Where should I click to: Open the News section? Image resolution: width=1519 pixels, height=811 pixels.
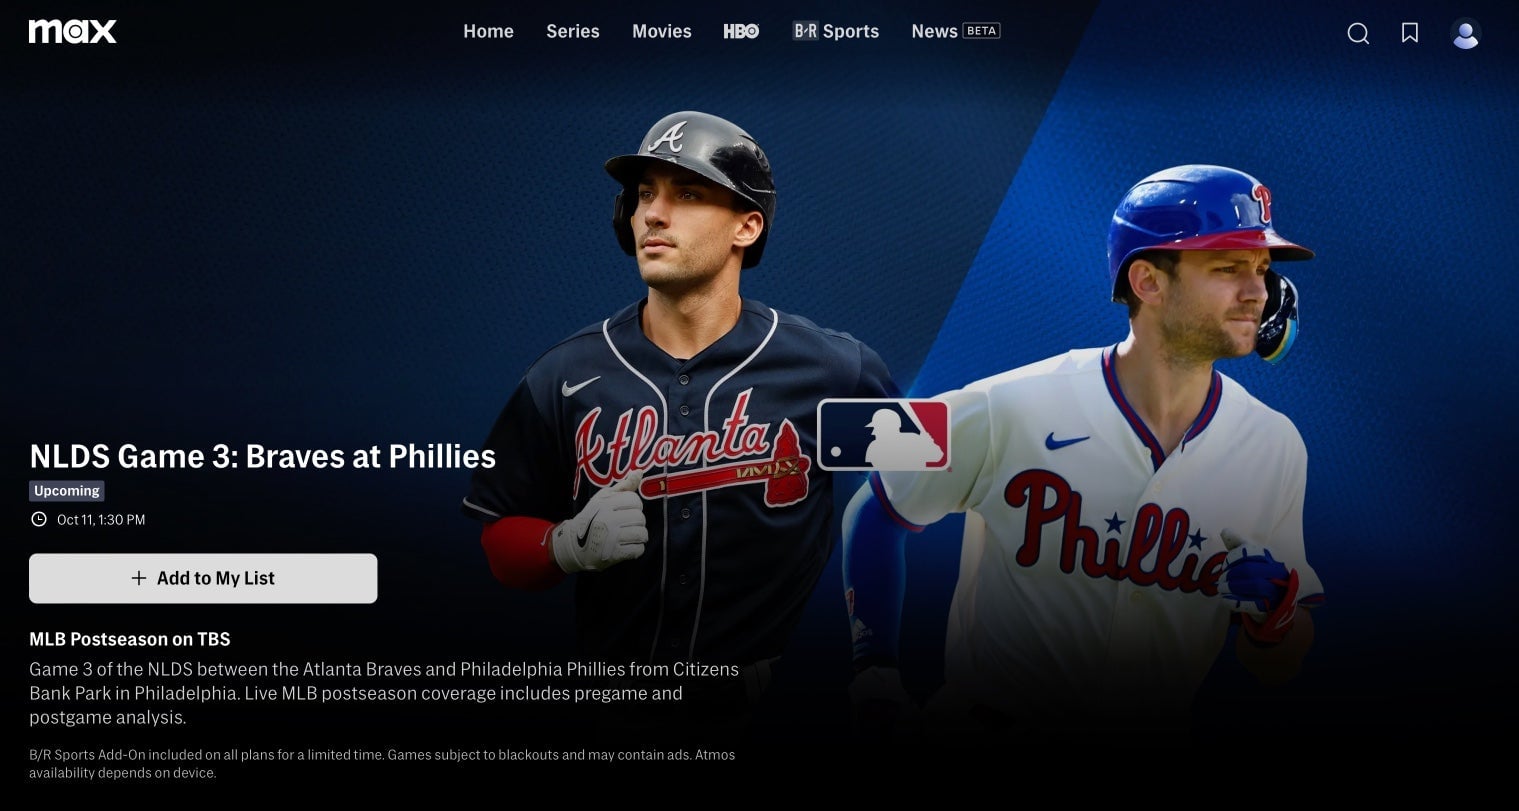tap(934, 31)
